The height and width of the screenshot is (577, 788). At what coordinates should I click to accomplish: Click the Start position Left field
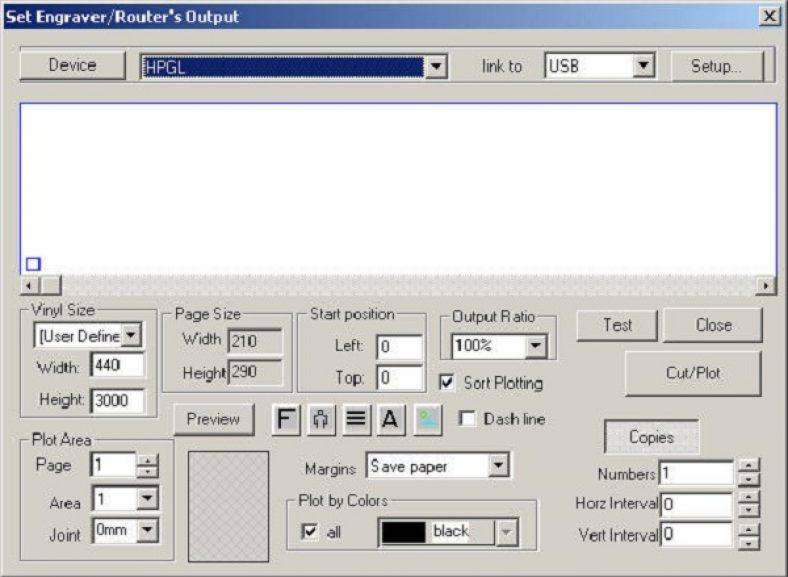[x=400, y=347]
